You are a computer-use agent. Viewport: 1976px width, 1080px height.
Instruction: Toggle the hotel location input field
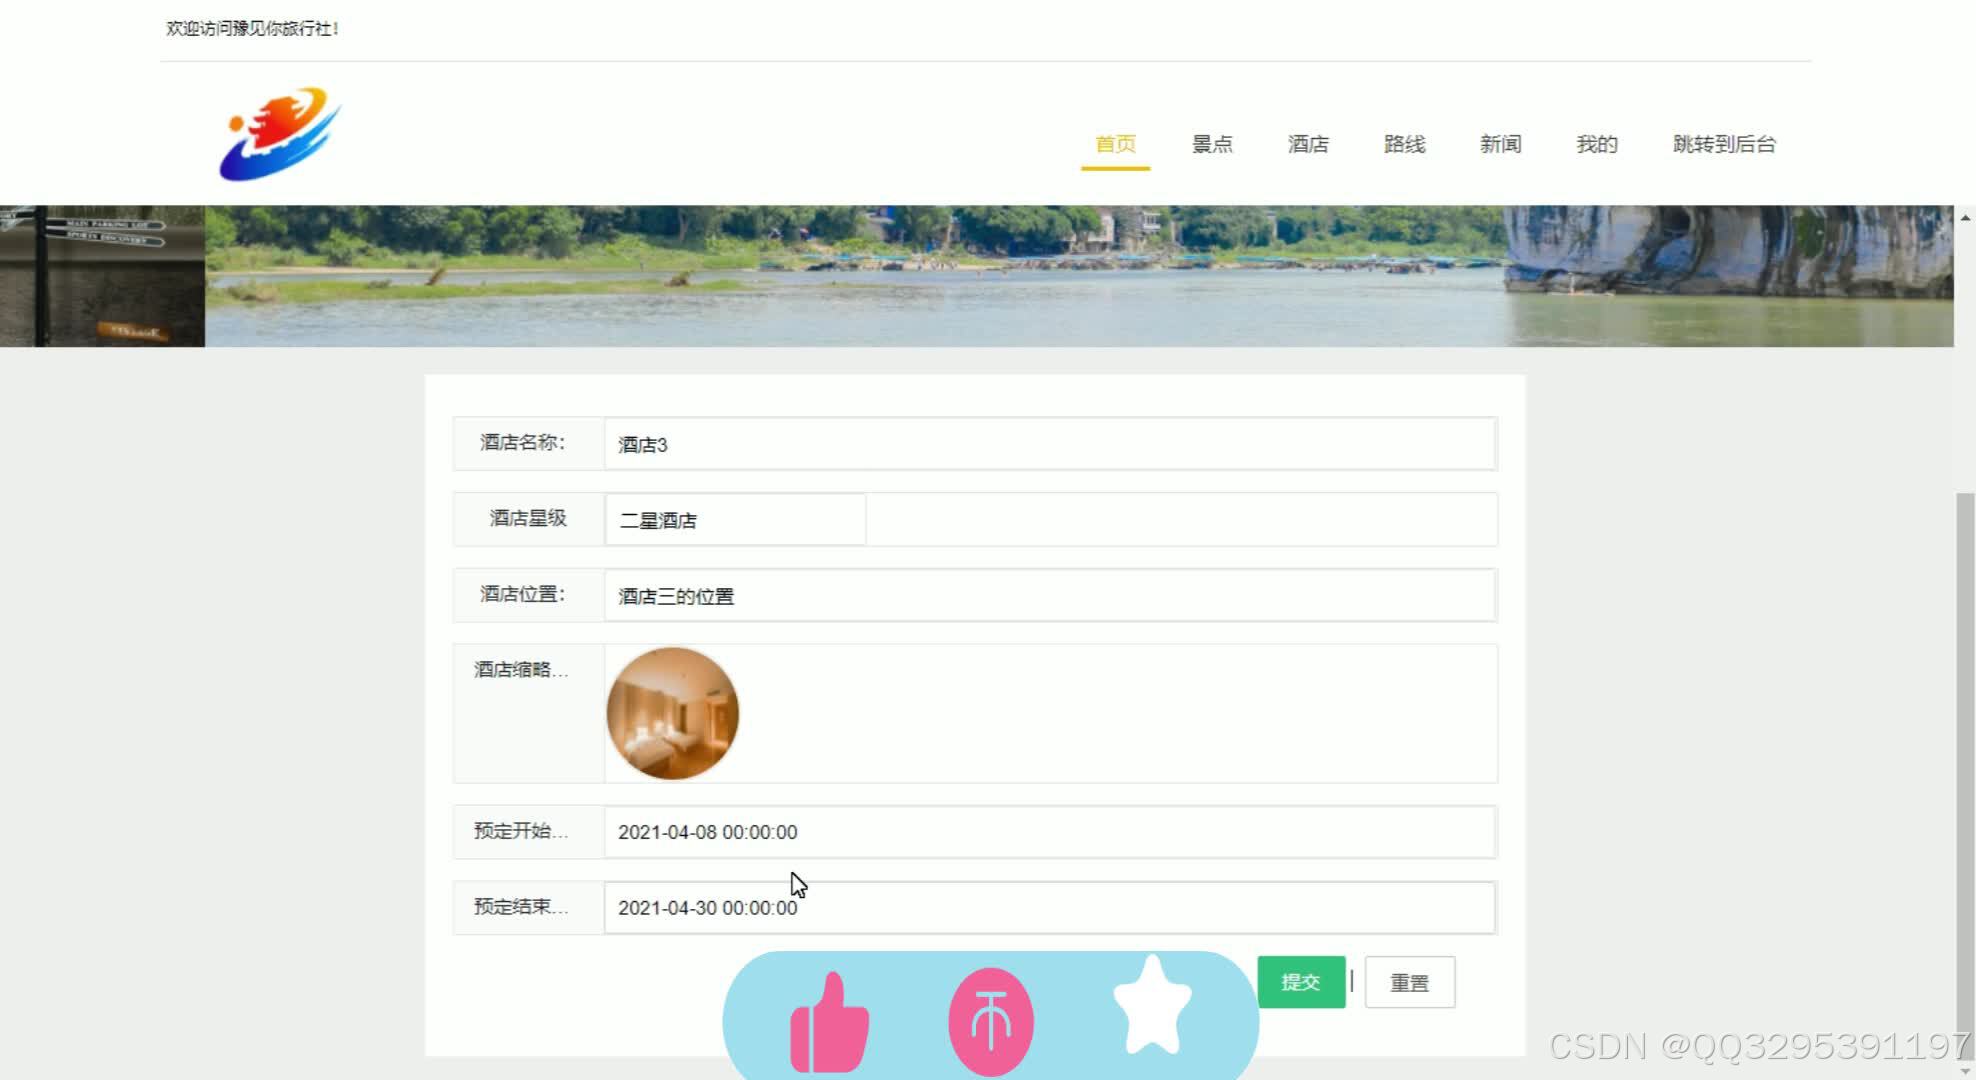point(1048,595)
